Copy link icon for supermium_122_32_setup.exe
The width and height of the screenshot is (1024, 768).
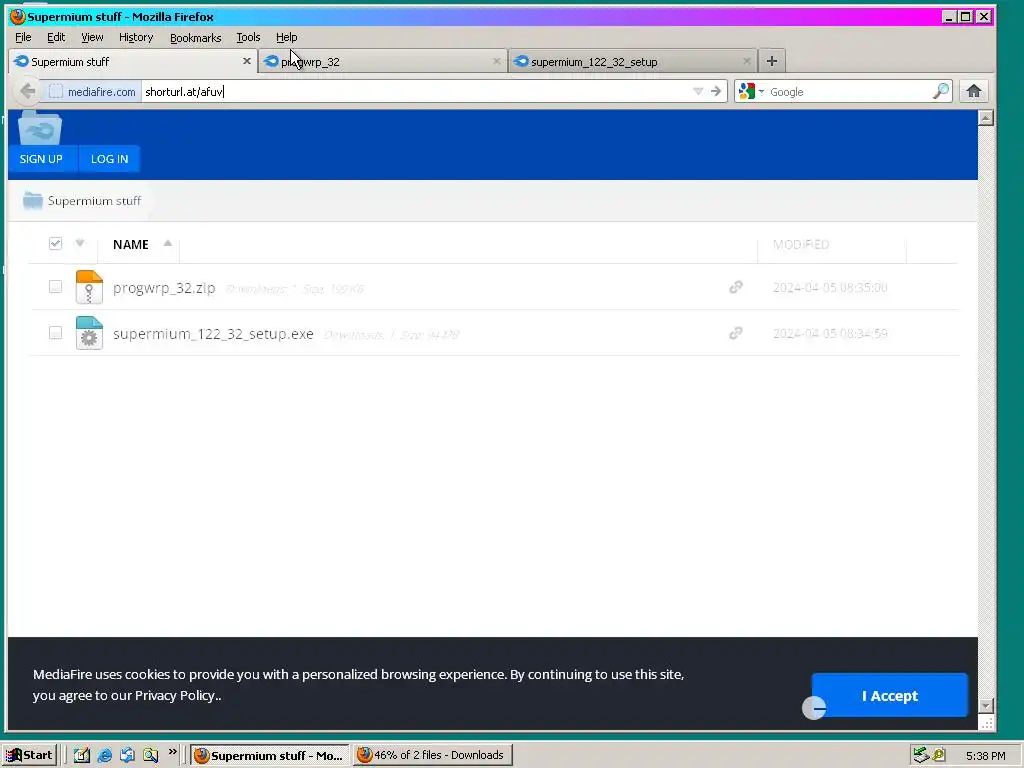click(736, 333)
